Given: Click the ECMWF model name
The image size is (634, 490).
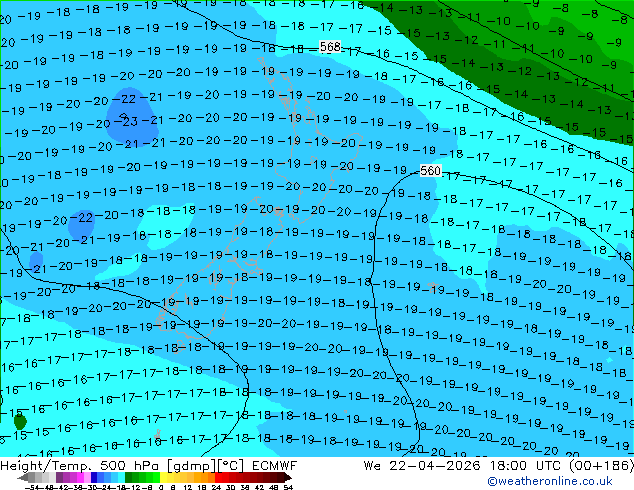Looking at the screenshot, I should point(274,466).
